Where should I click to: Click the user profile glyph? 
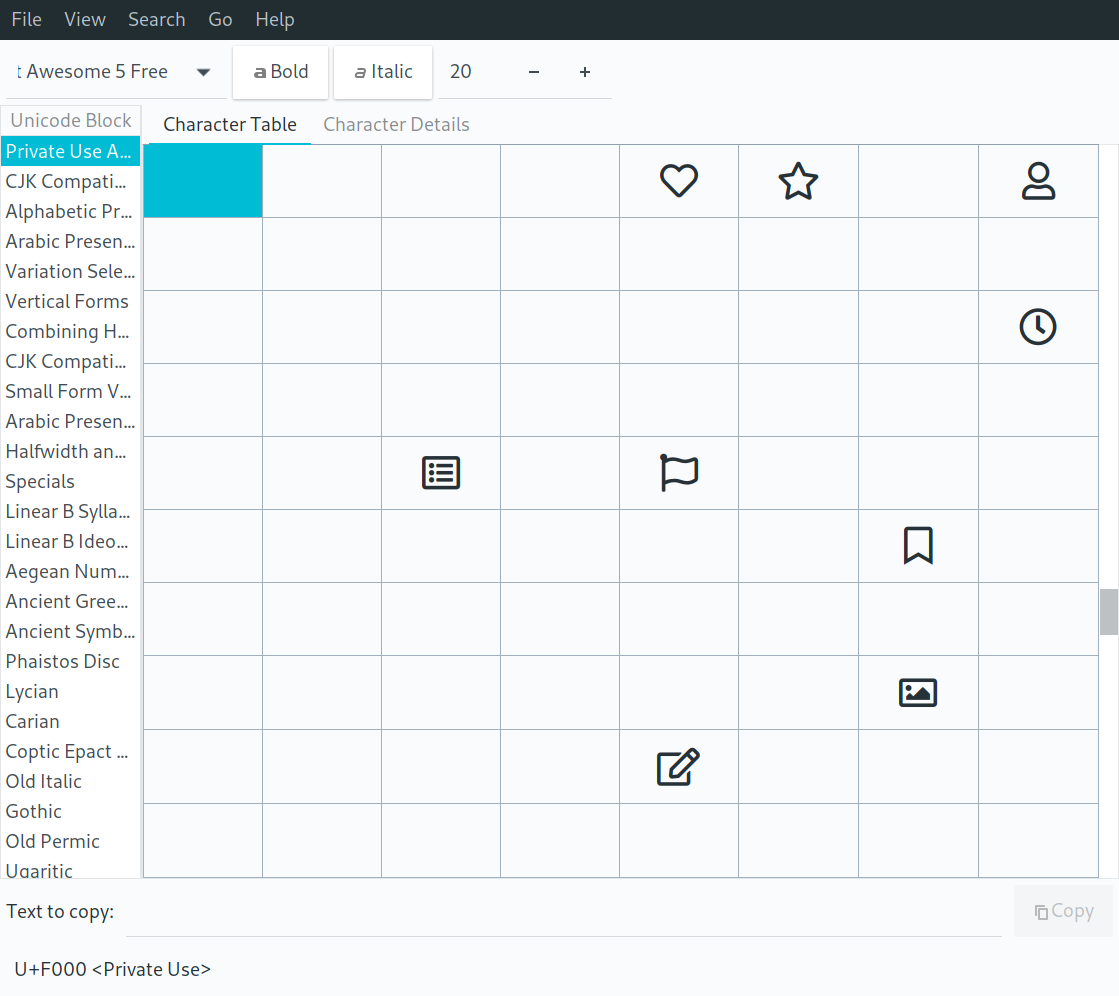click(1038, 181)
